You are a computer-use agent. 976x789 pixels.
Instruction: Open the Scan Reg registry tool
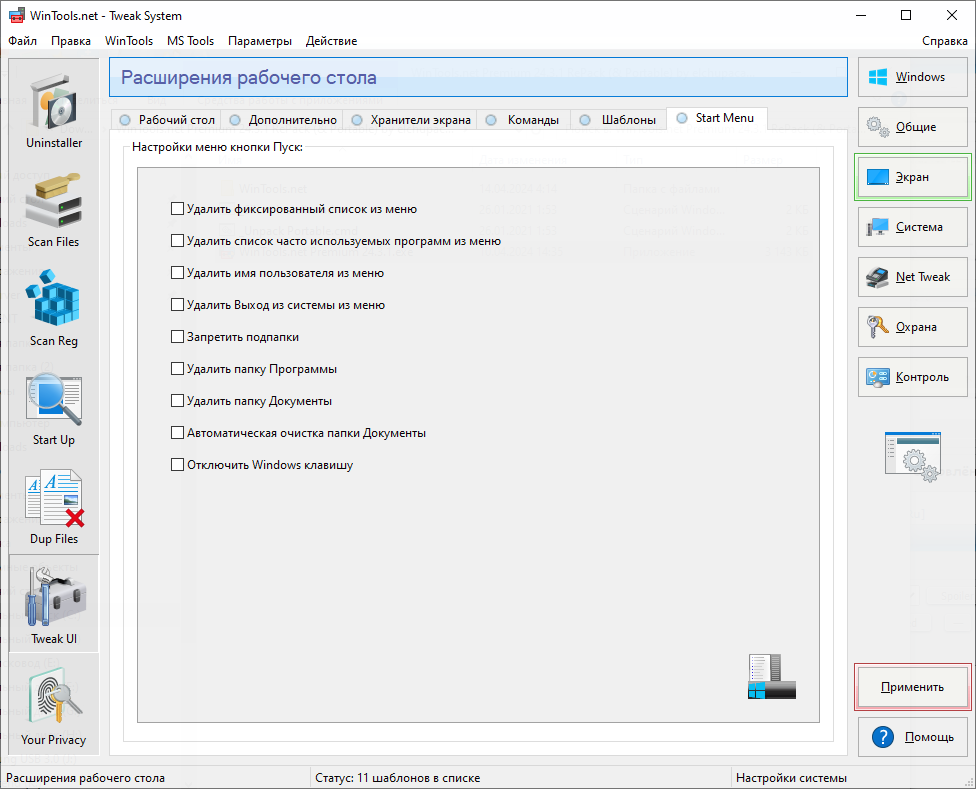[x=54, y=308]
